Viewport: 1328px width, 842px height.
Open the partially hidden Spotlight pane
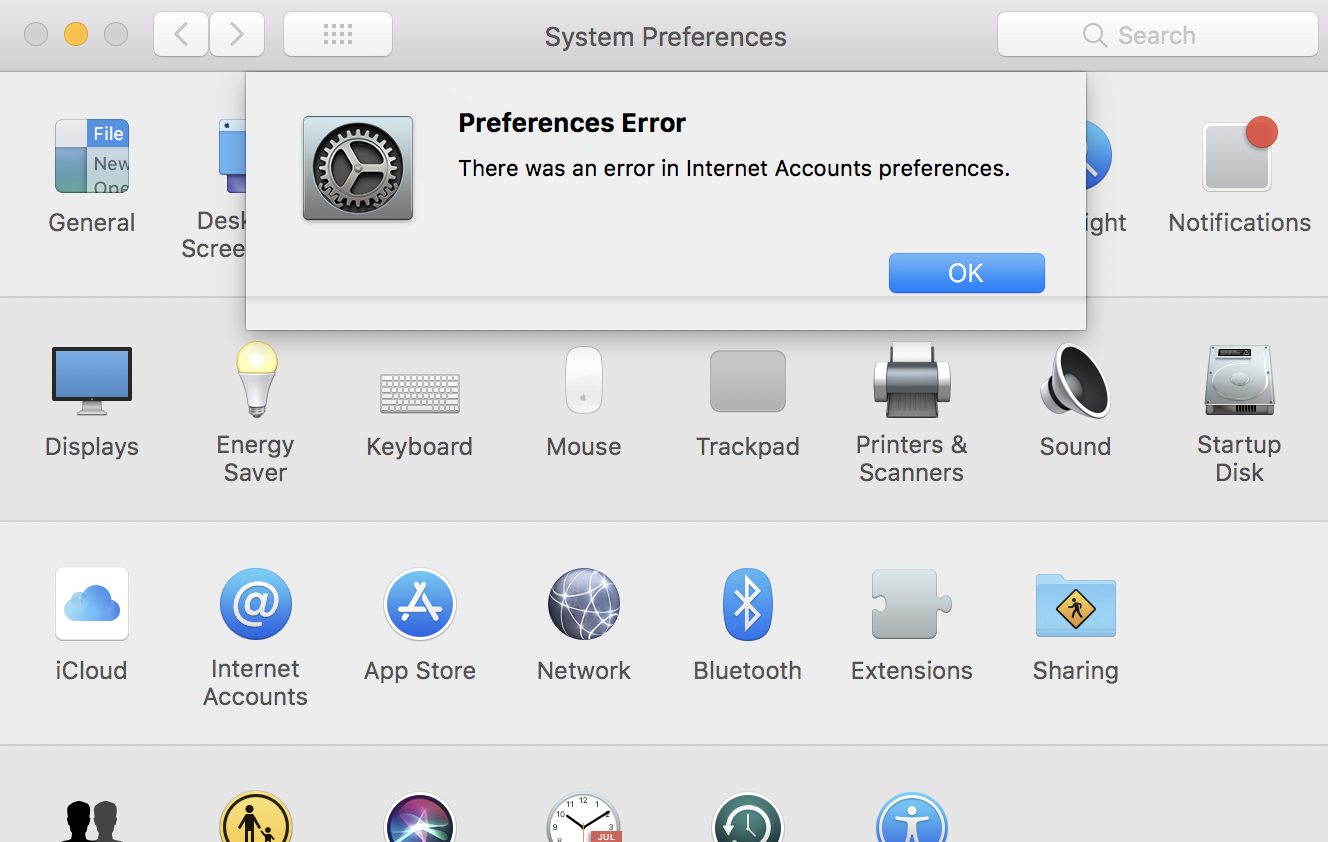[1099, 157]
